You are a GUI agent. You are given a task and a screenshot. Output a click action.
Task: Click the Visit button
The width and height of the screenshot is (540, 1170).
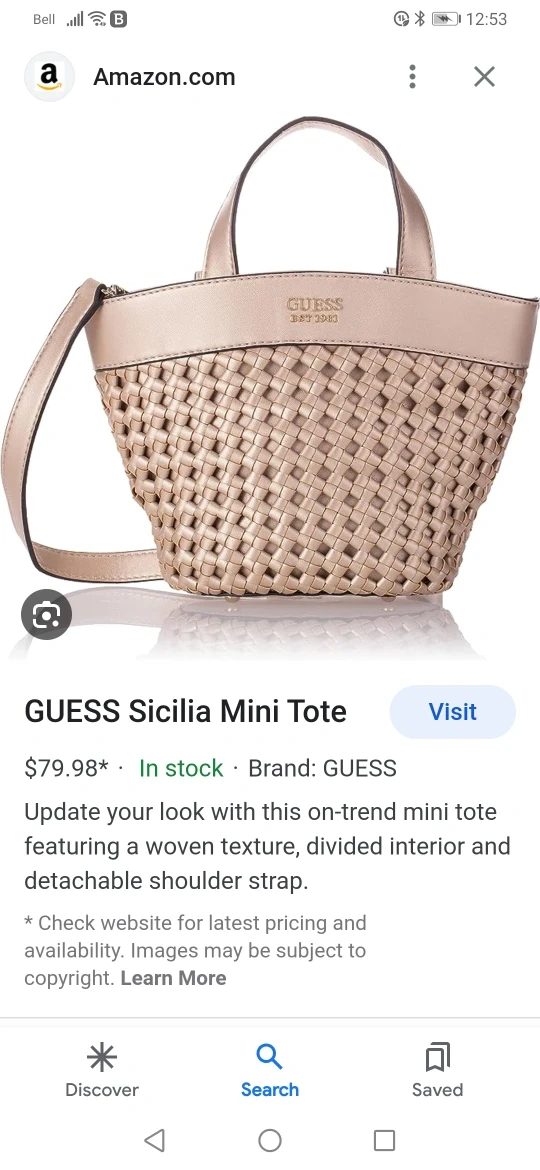point(453,712)
